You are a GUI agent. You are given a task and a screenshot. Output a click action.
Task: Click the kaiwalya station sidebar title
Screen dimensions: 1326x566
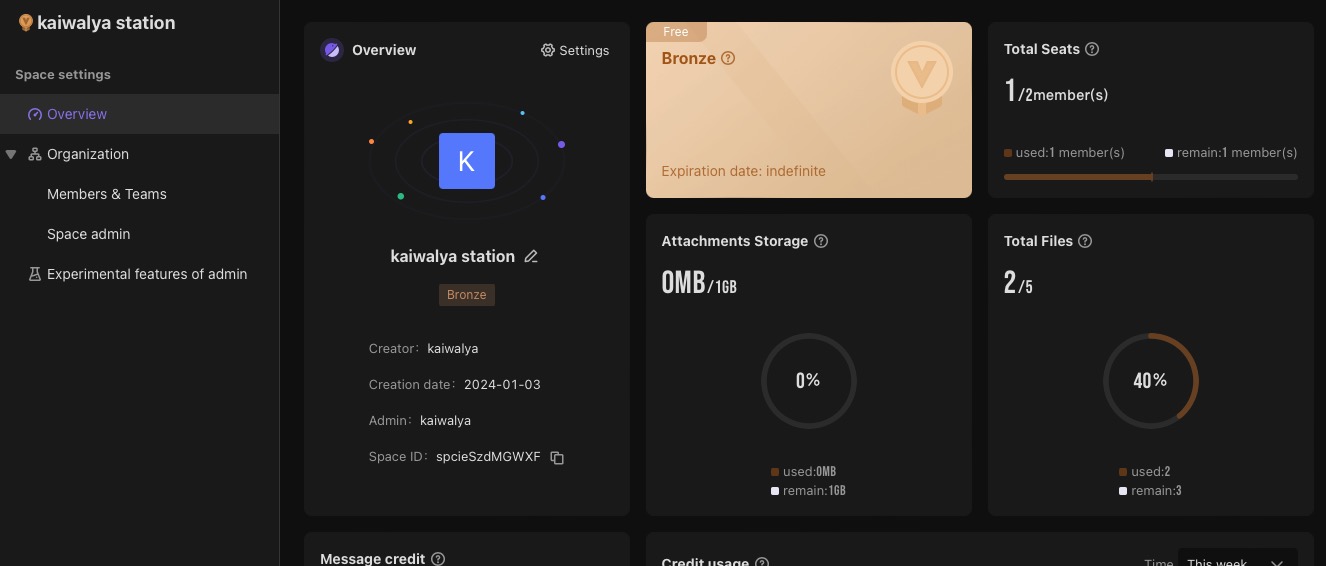tap(106, 22)
